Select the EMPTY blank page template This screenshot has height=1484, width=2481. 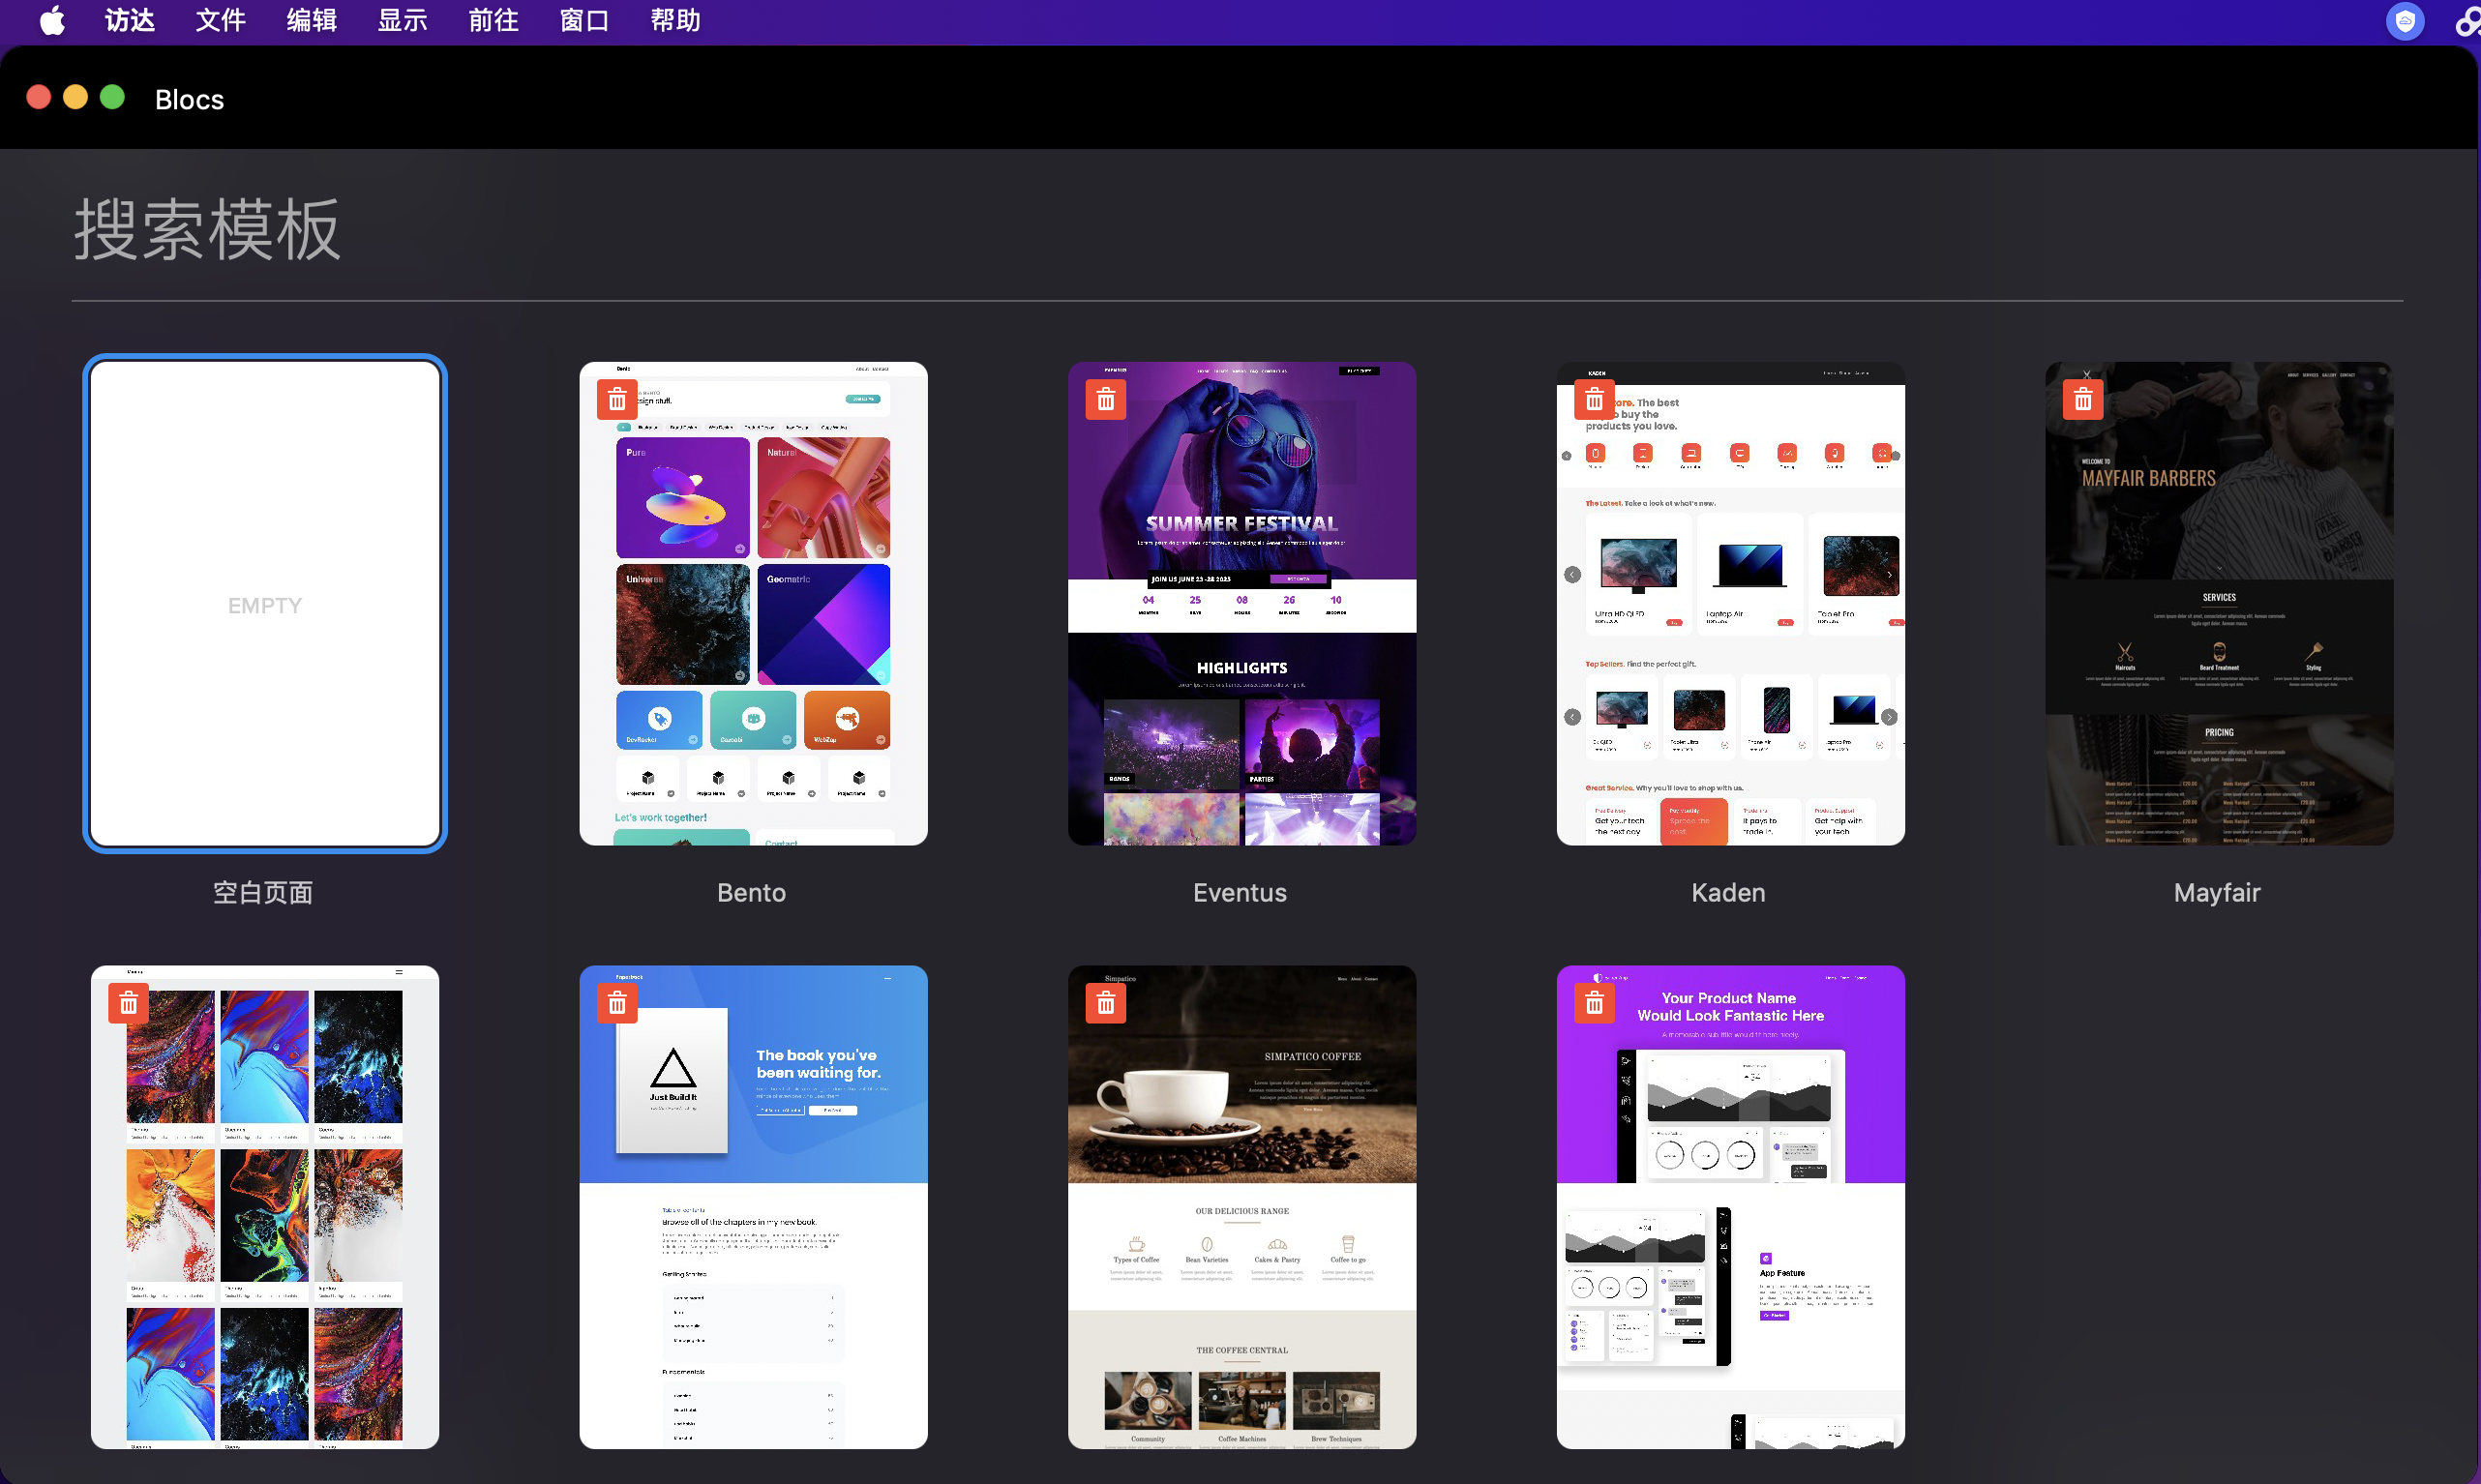pyautogui.click(x=265, y=604)
